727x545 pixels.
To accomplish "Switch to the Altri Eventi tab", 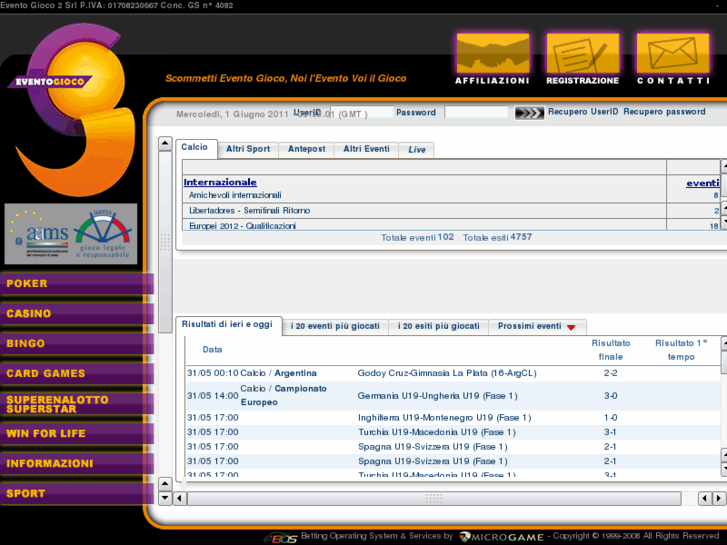I will tap(366, 149).
